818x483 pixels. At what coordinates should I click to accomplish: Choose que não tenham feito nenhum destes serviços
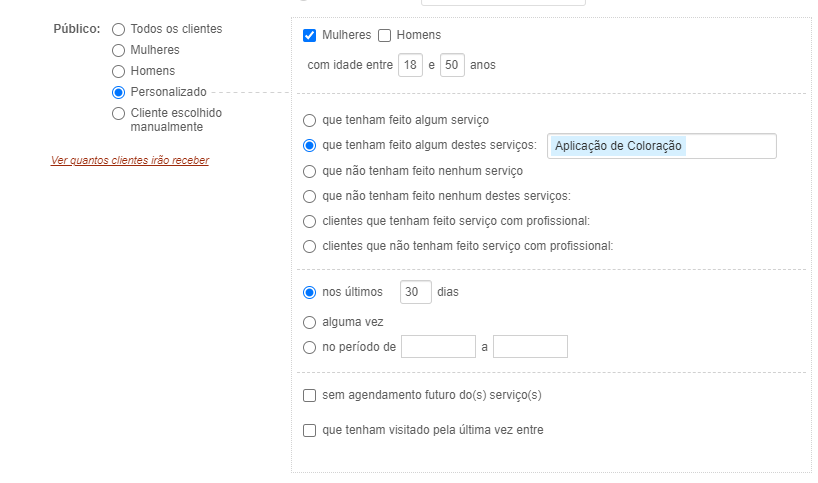tap(309, 197)
